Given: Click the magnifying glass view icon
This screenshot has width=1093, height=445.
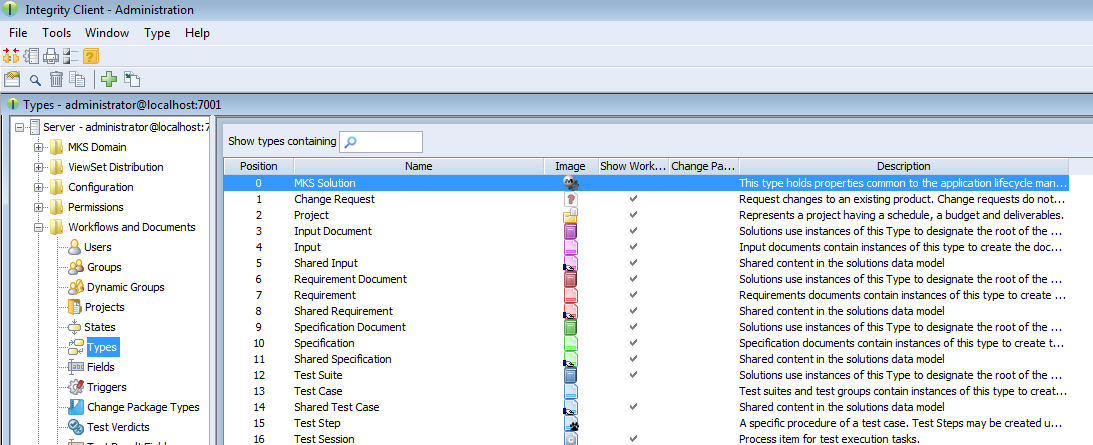Looking at the screenshot, I should (35, 80).
